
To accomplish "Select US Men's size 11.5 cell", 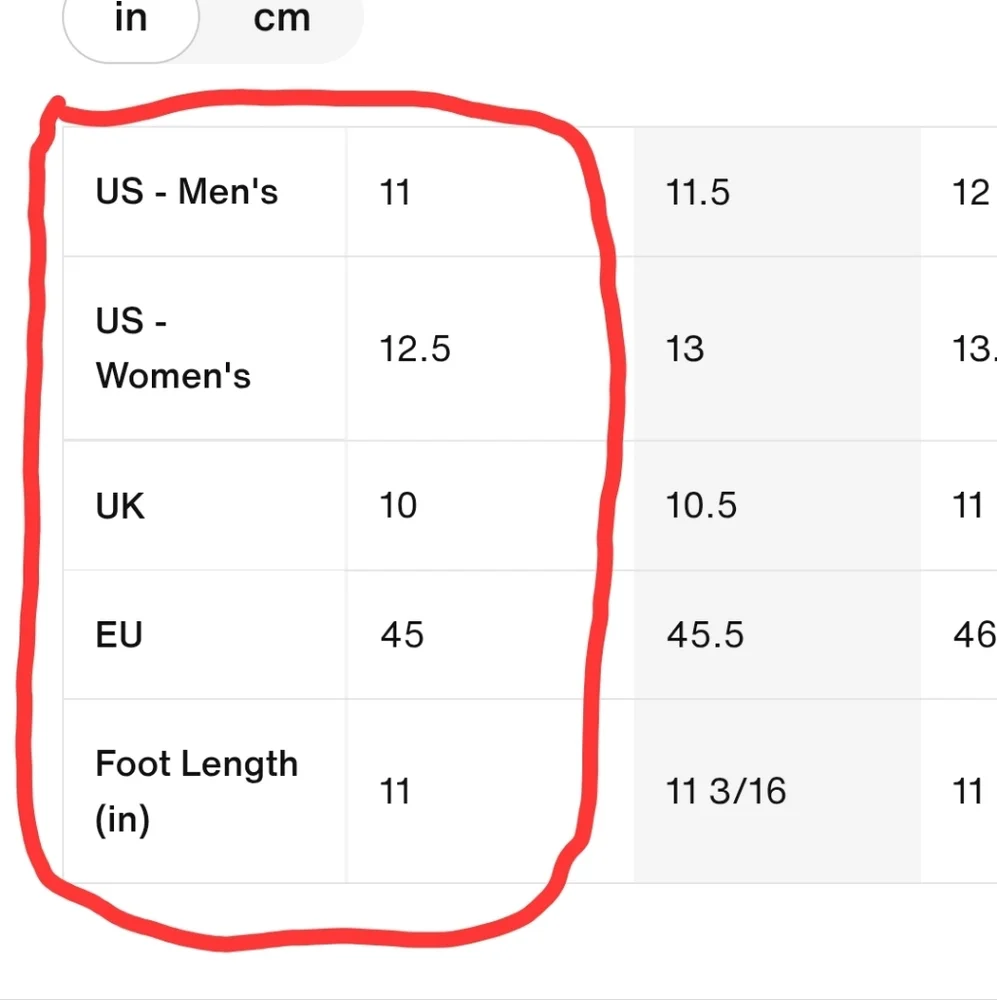I will pos(777,191).
